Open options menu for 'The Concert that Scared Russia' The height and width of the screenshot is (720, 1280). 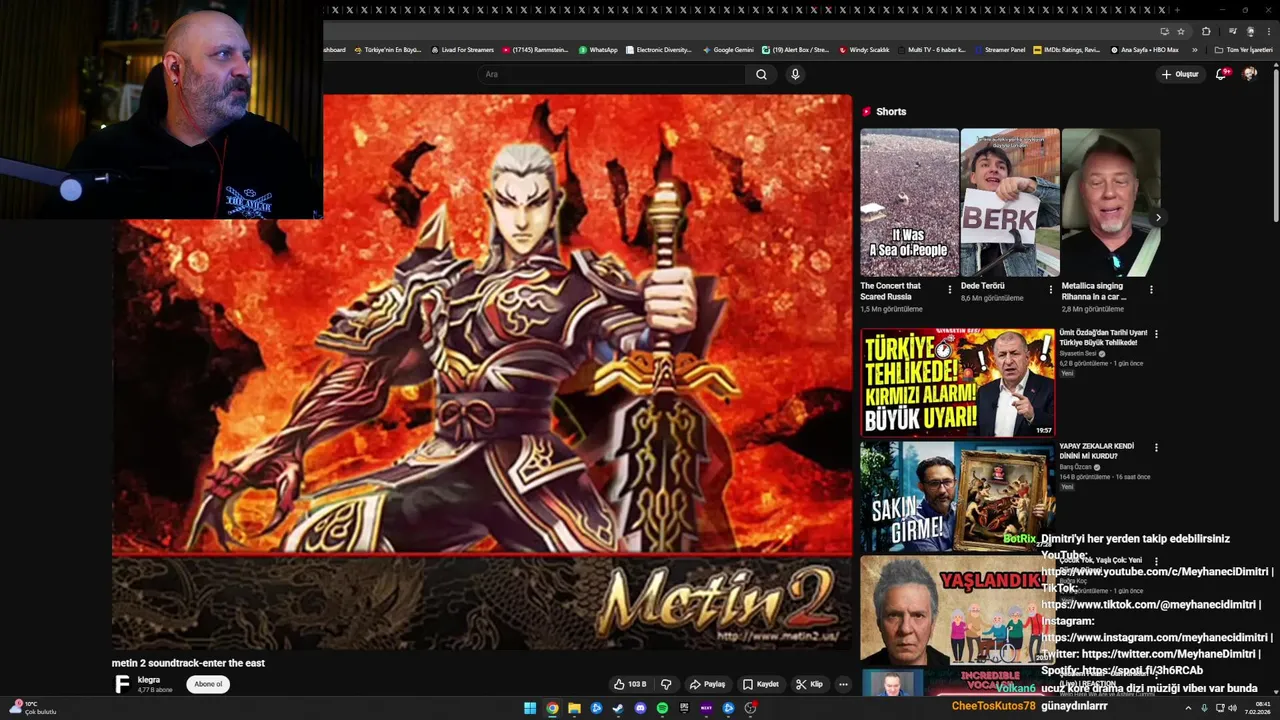click(950, 290)
